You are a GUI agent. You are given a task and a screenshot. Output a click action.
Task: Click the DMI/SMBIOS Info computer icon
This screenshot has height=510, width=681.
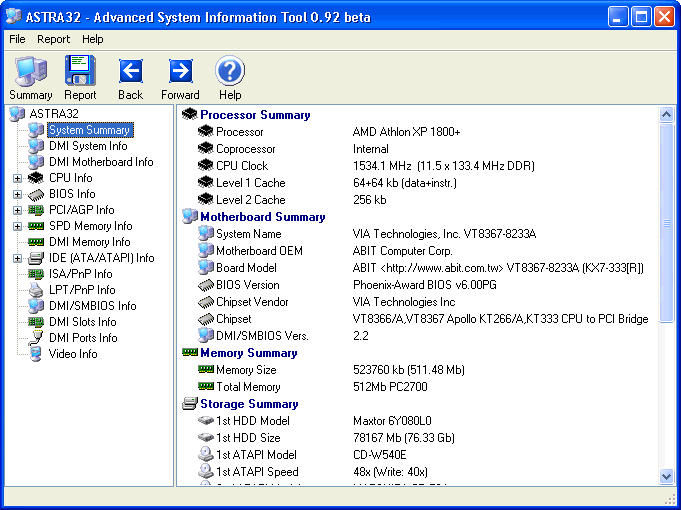(x=36, y=306)
